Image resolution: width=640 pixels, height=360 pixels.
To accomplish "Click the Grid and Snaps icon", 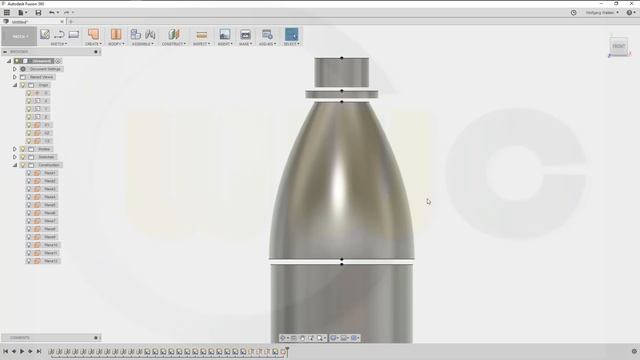I will pos(343,338).
